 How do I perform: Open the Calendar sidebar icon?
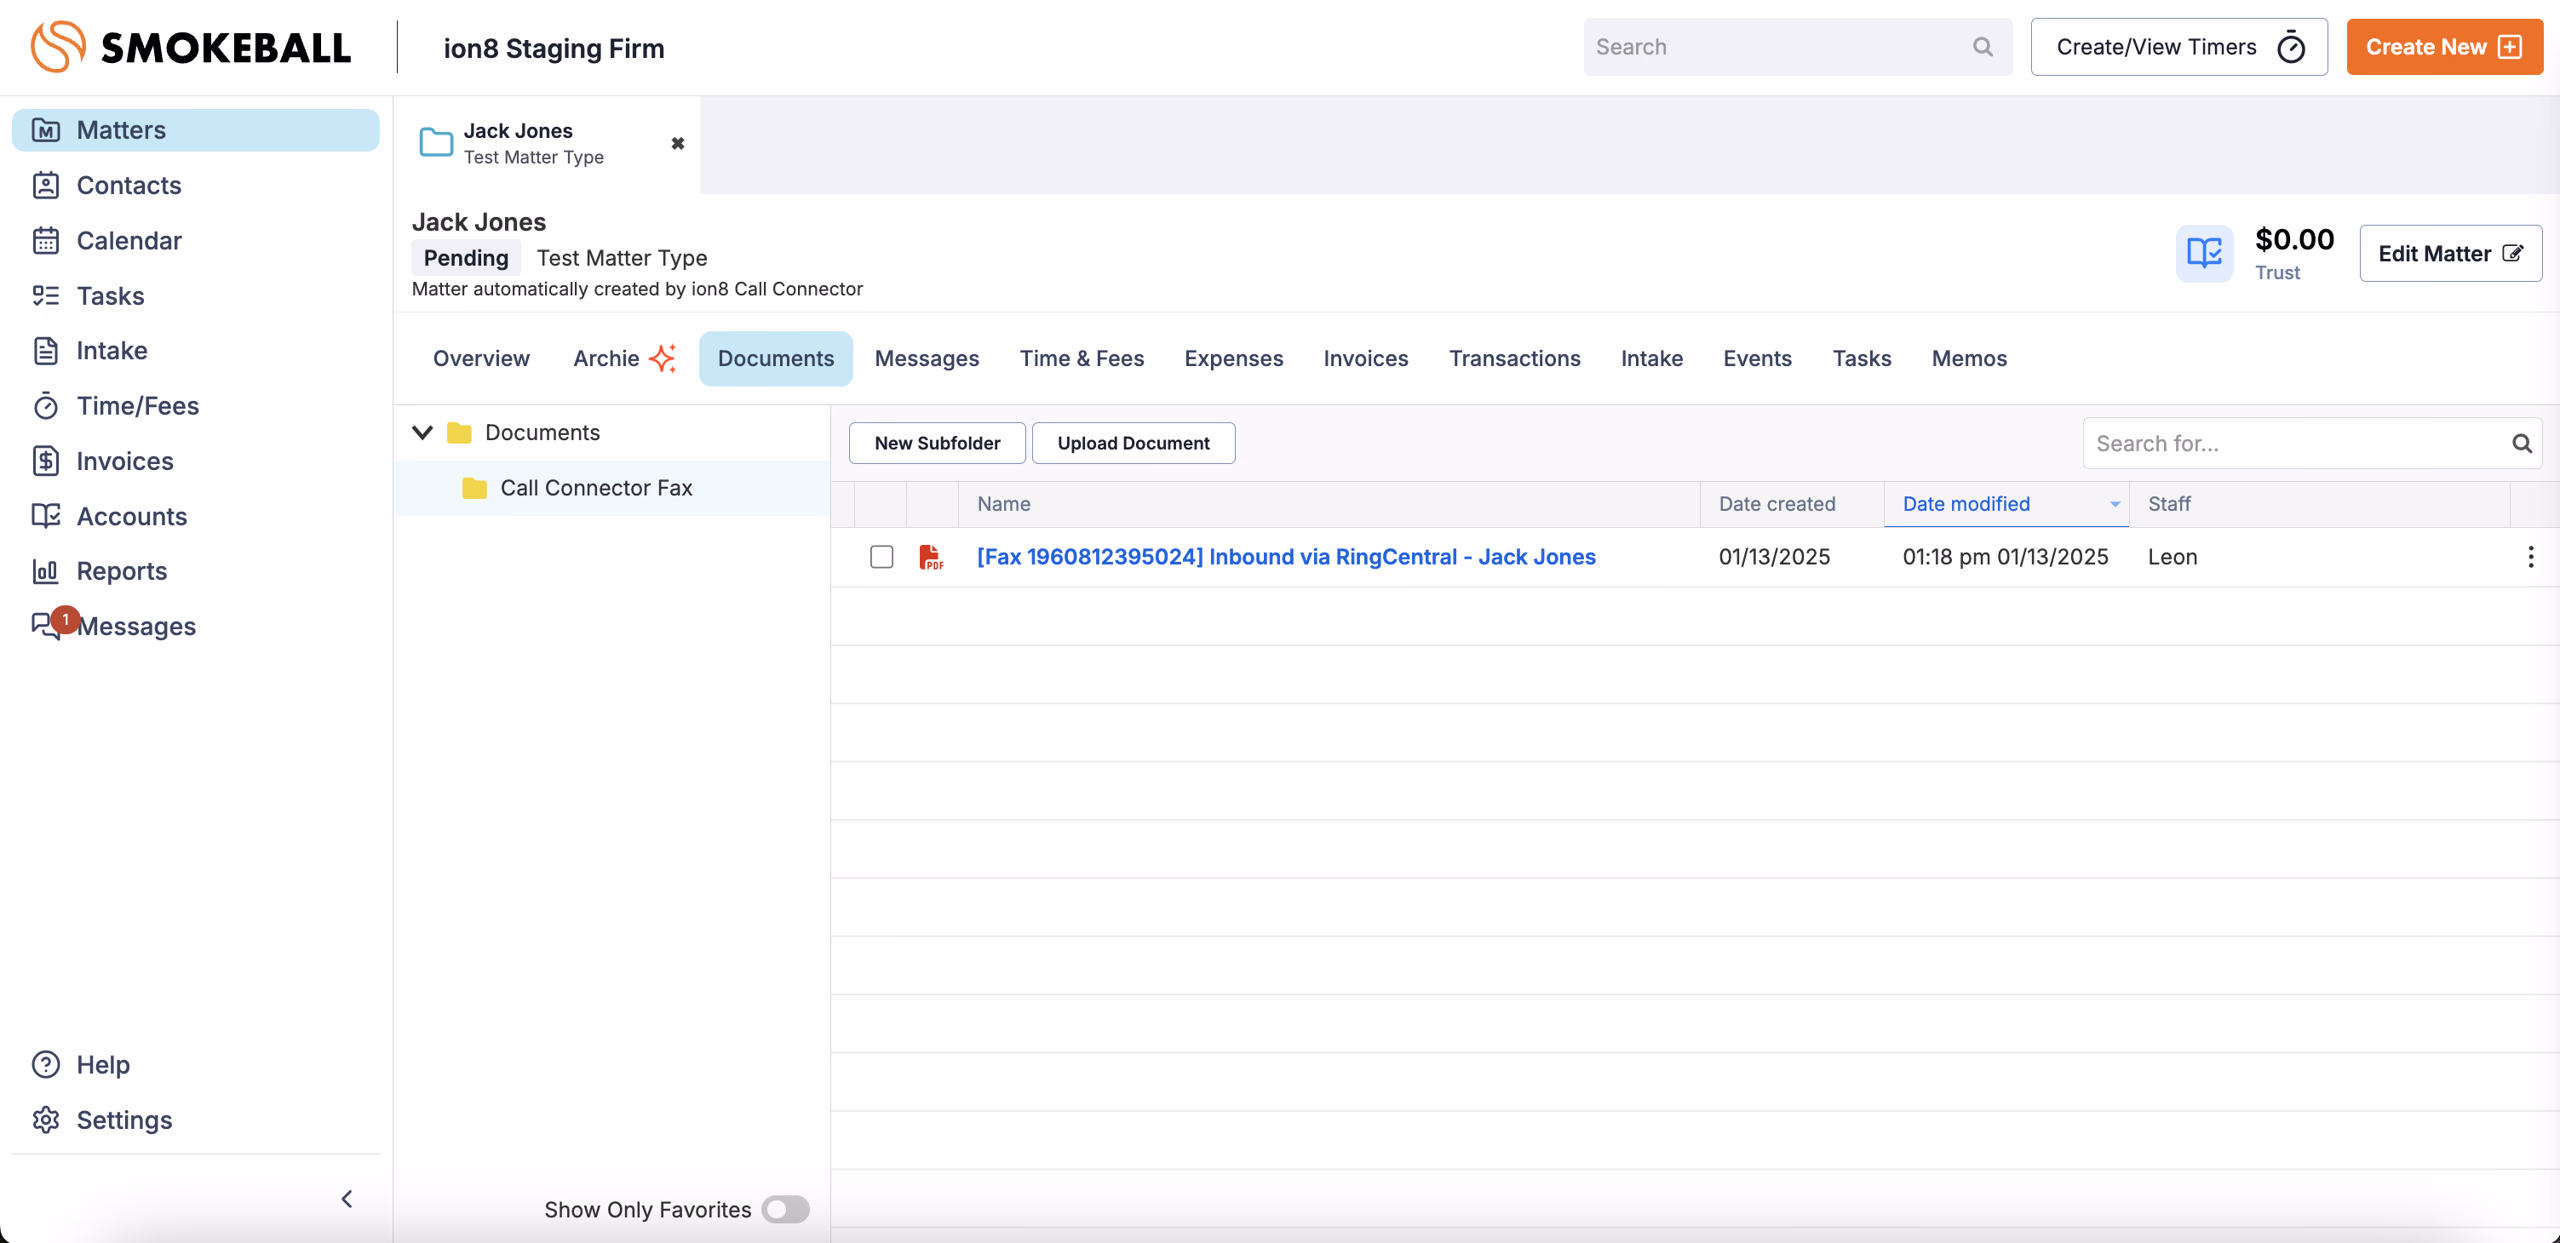(x=46, y=241)
